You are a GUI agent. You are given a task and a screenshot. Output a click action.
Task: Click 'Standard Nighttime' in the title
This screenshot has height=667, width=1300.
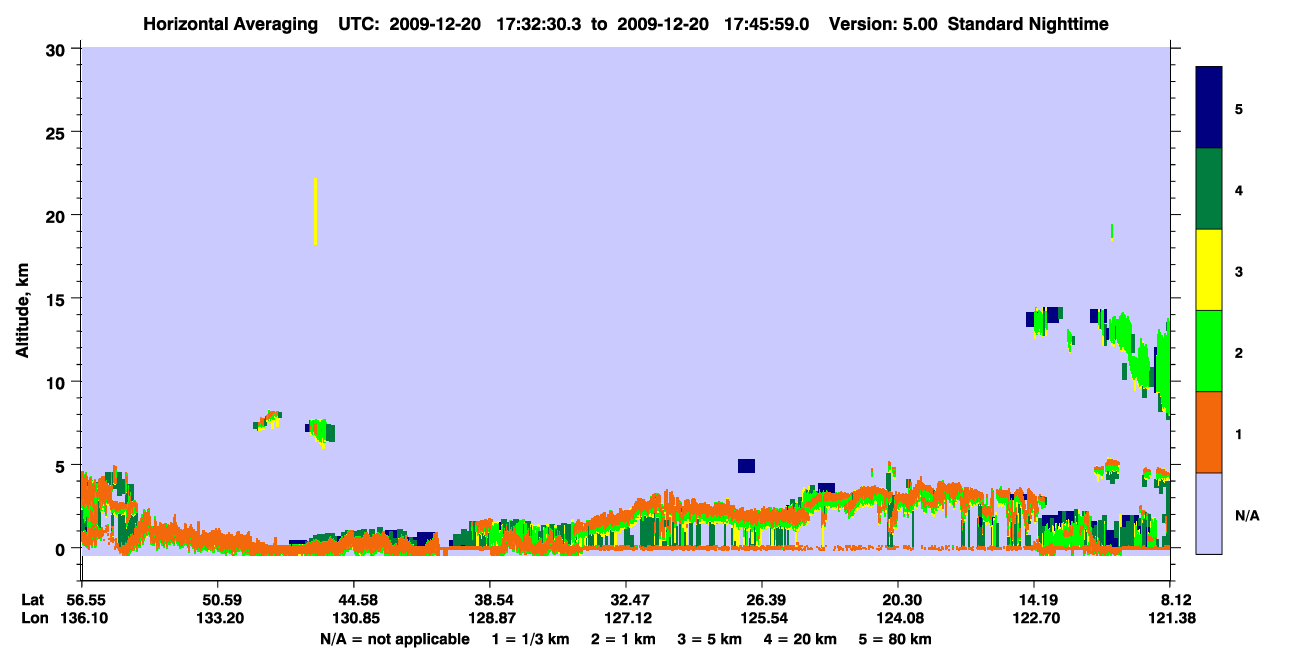(1028, 23)
